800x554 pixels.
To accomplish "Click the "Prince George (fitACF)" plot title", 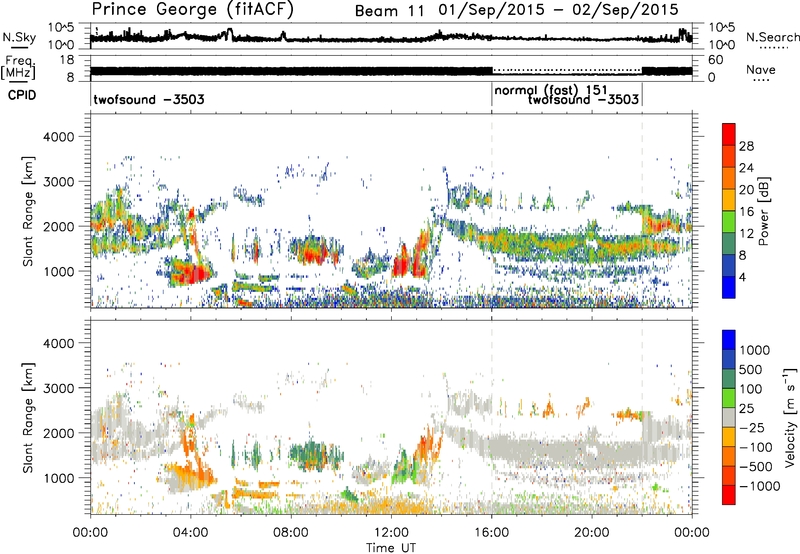I will coord(192,9).
